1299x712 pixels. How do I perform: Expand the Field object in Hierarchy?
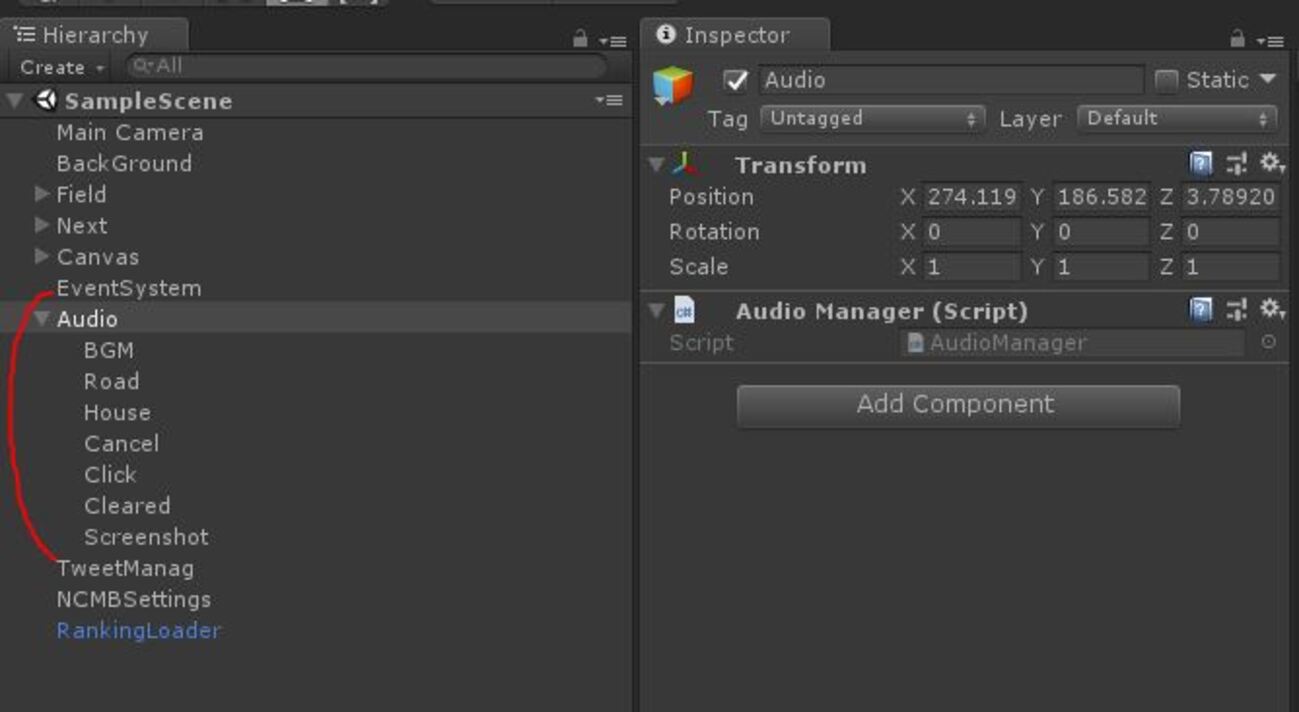pos(42,194)
